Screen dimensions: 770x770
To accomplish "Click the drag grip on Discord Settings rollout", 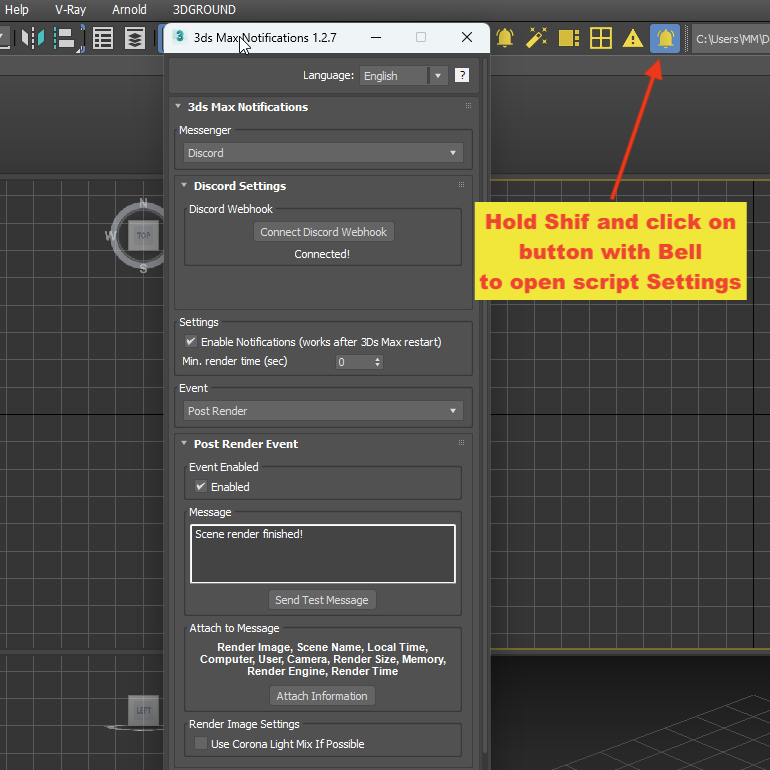I will 461,185.
